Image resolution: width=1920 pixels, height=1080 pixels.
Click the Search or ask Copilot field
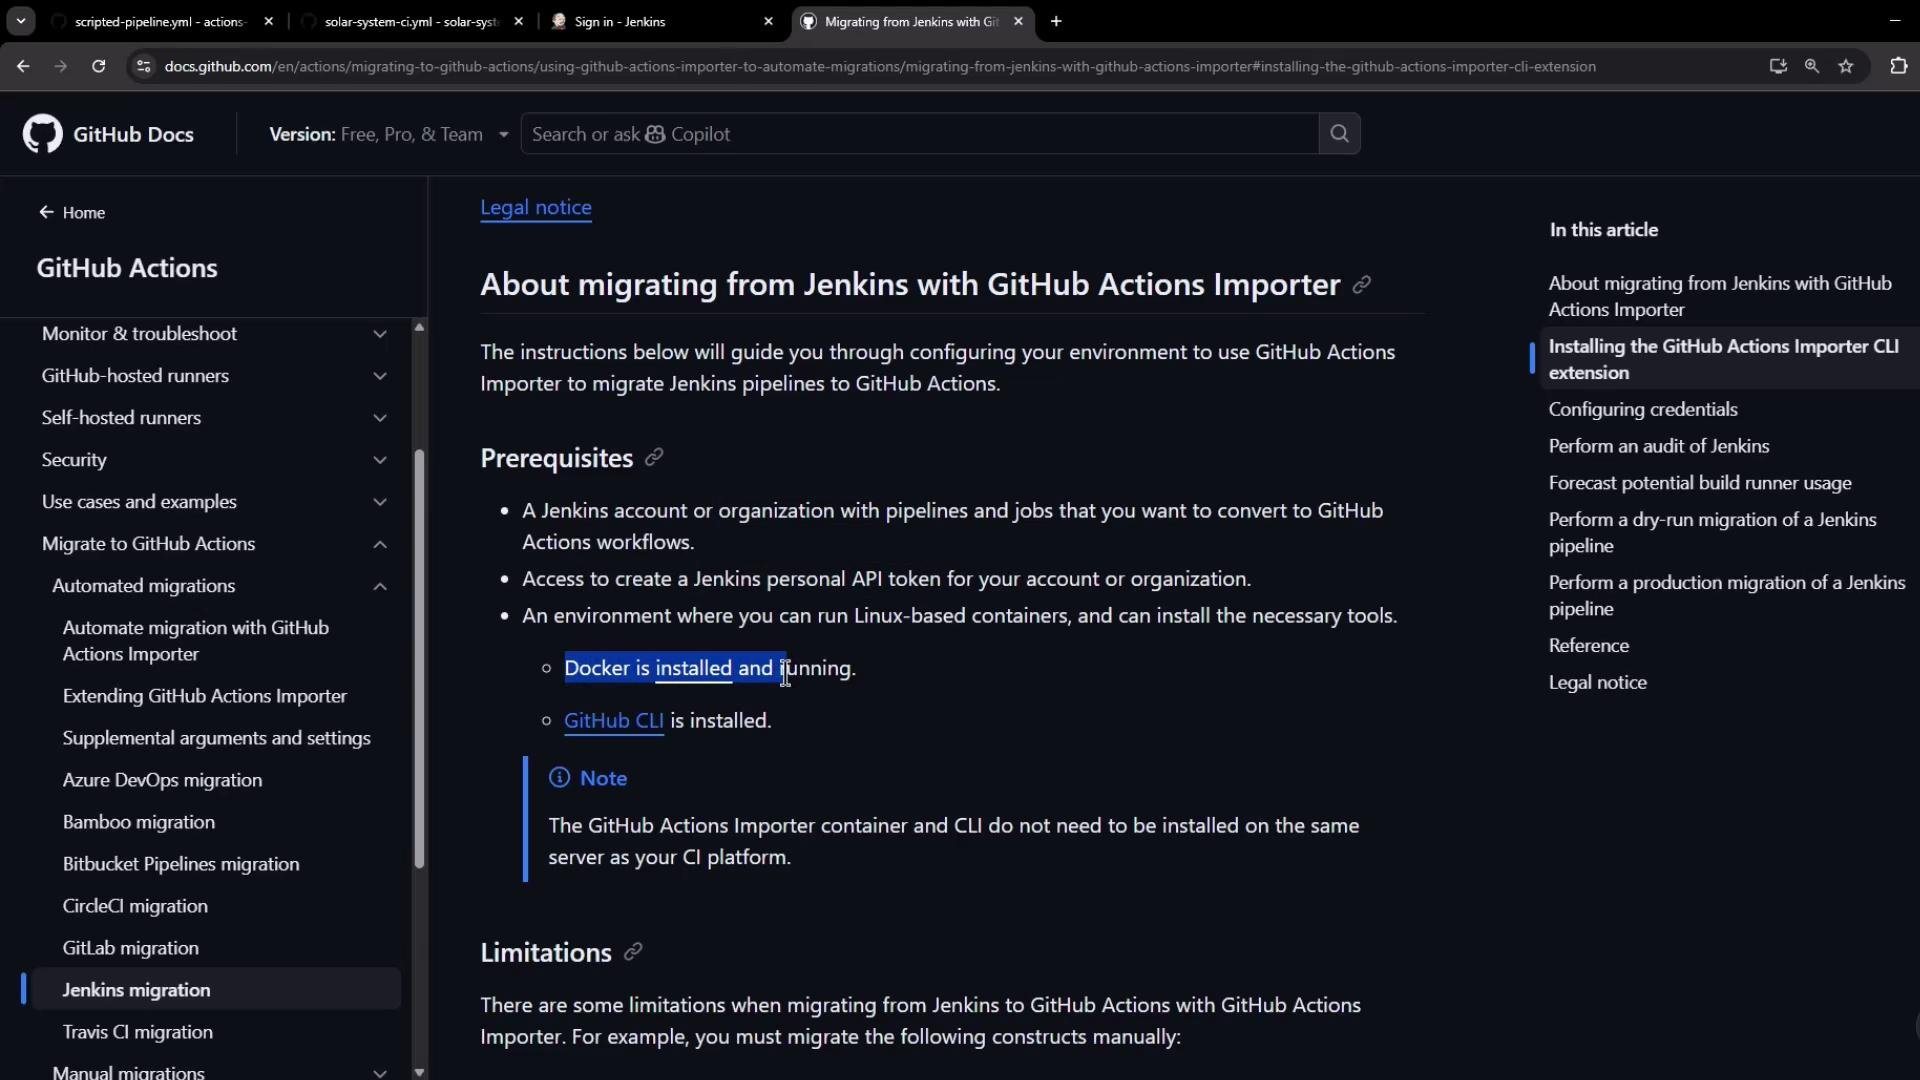coord(919,134)
